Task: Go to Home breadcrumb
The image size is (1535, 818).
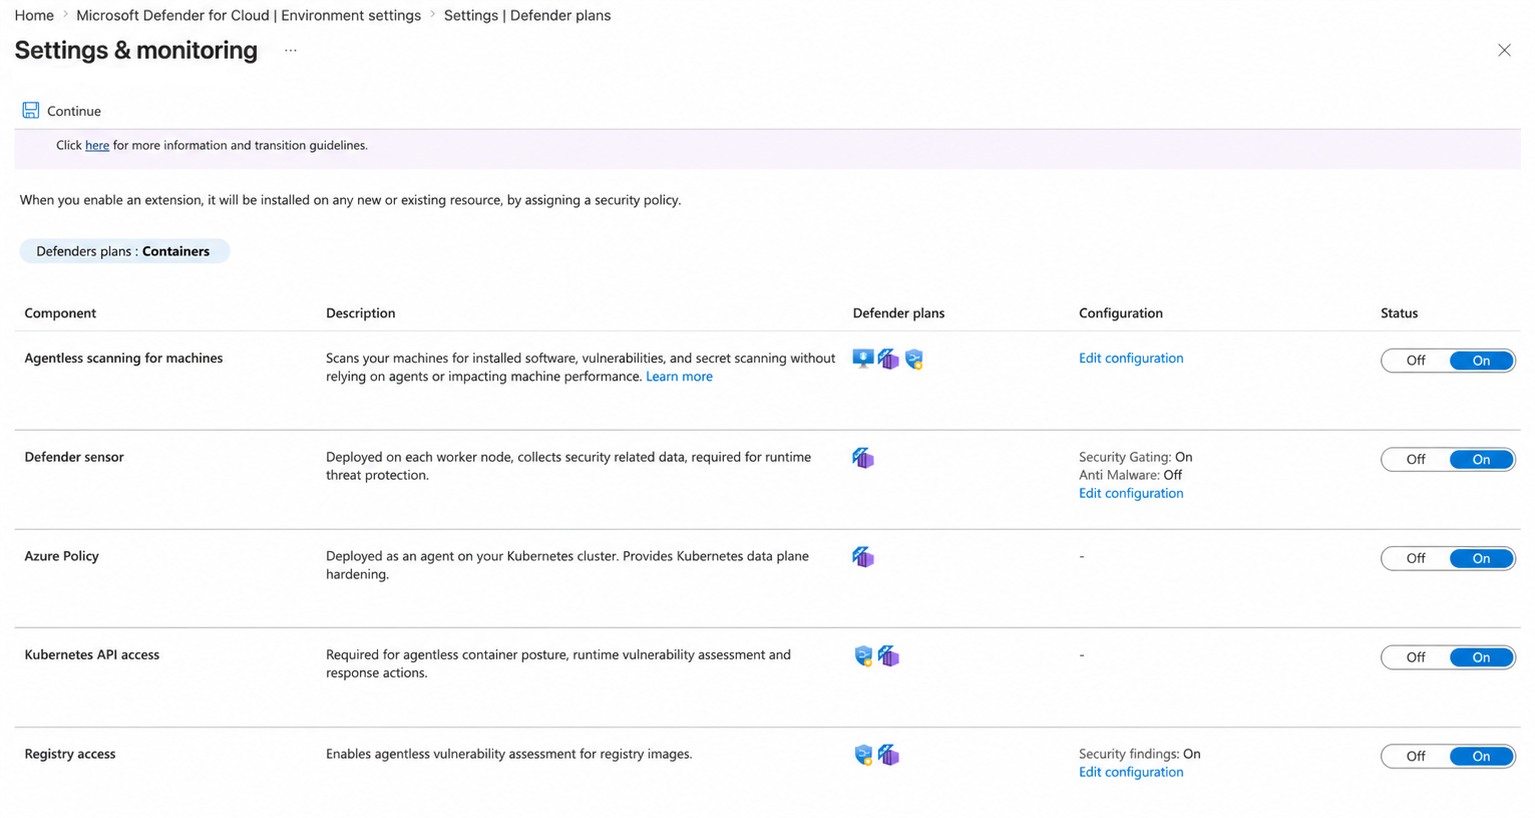Action: point(34,15)
